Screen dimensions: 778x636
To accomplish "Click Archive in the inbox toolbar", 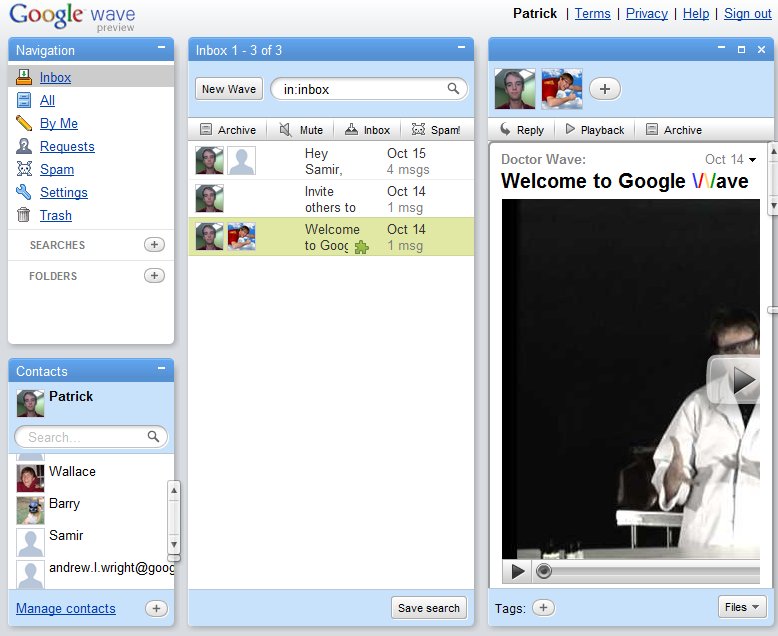I will (228, 130).
